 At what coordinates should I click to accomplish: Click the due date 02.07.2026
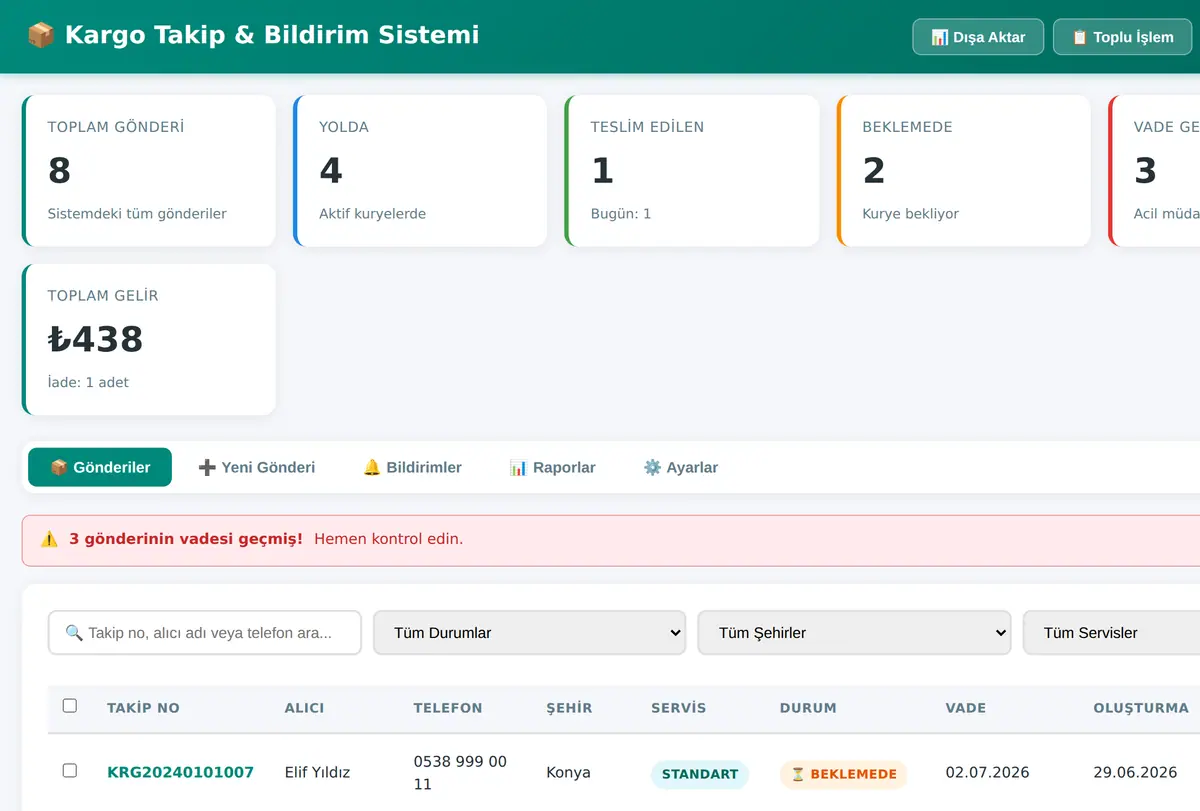pyautogui.click(x=988, y=772)
